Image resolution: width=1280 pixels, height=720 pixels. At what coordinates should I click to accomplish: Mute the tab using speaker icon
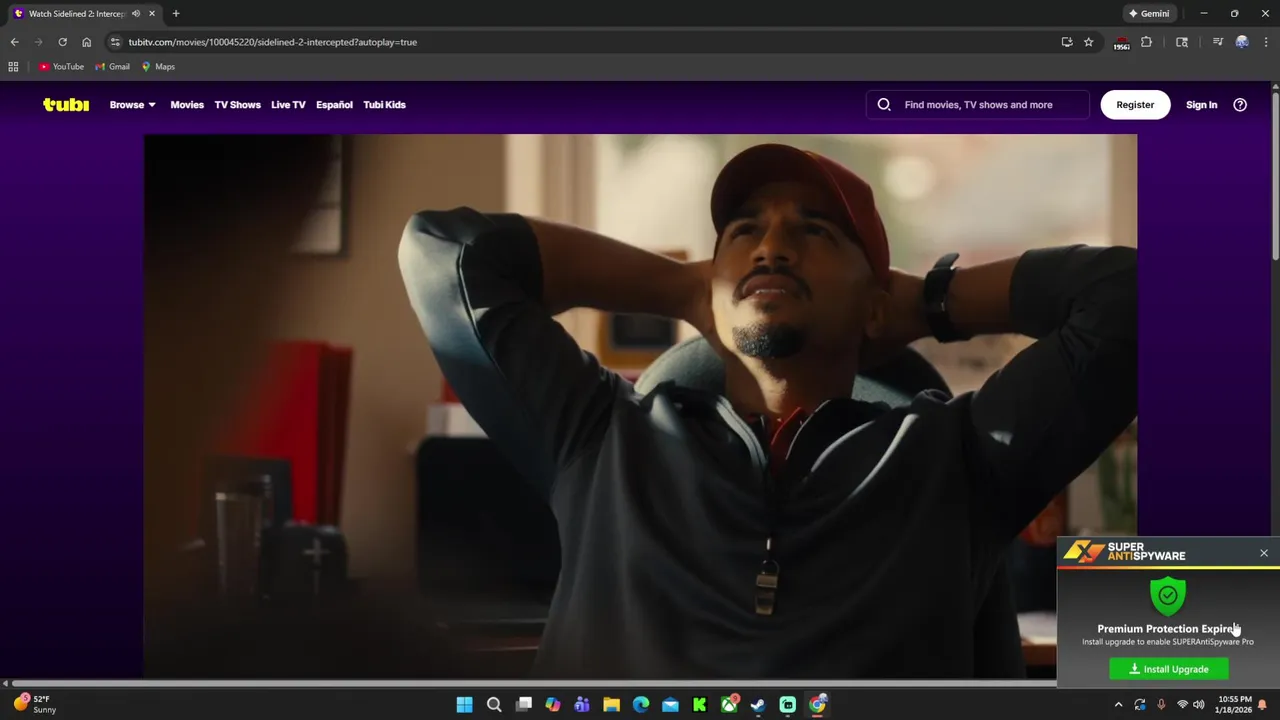[x=136, y=14]
